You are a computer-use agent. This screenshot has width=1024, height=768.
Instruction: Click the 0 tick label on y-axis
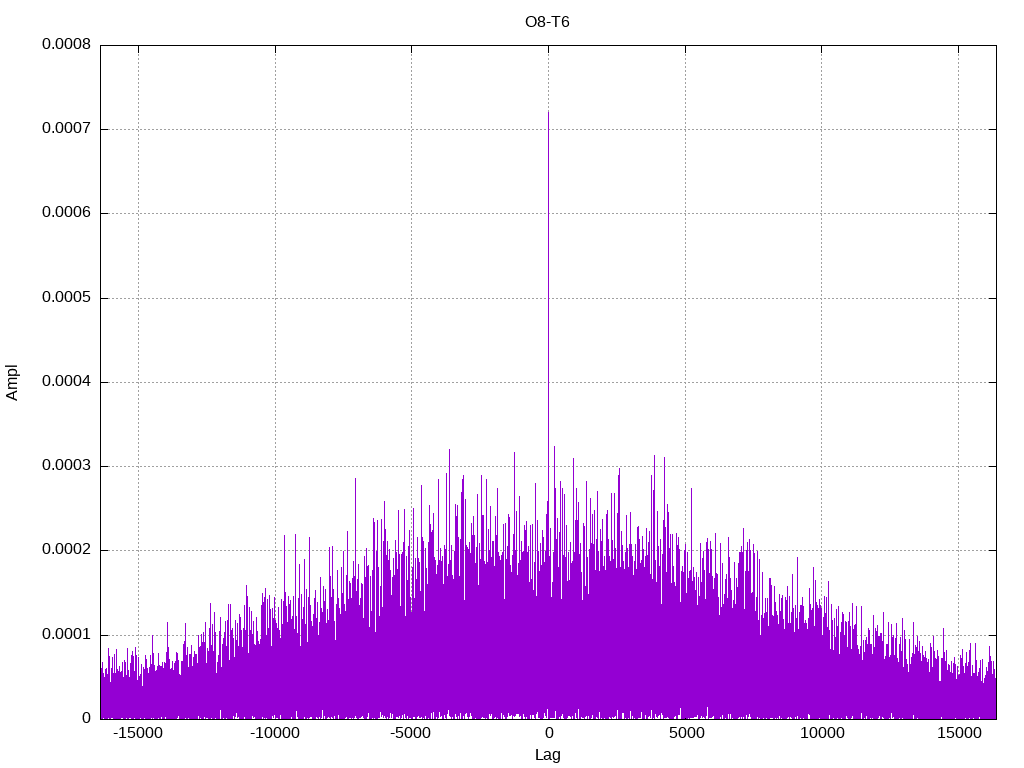tap(86, 718)
